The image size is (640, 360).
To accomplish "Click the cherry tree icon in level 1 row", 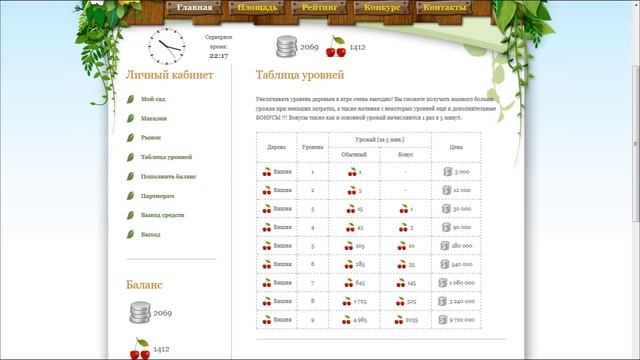I will coord(267,172).
